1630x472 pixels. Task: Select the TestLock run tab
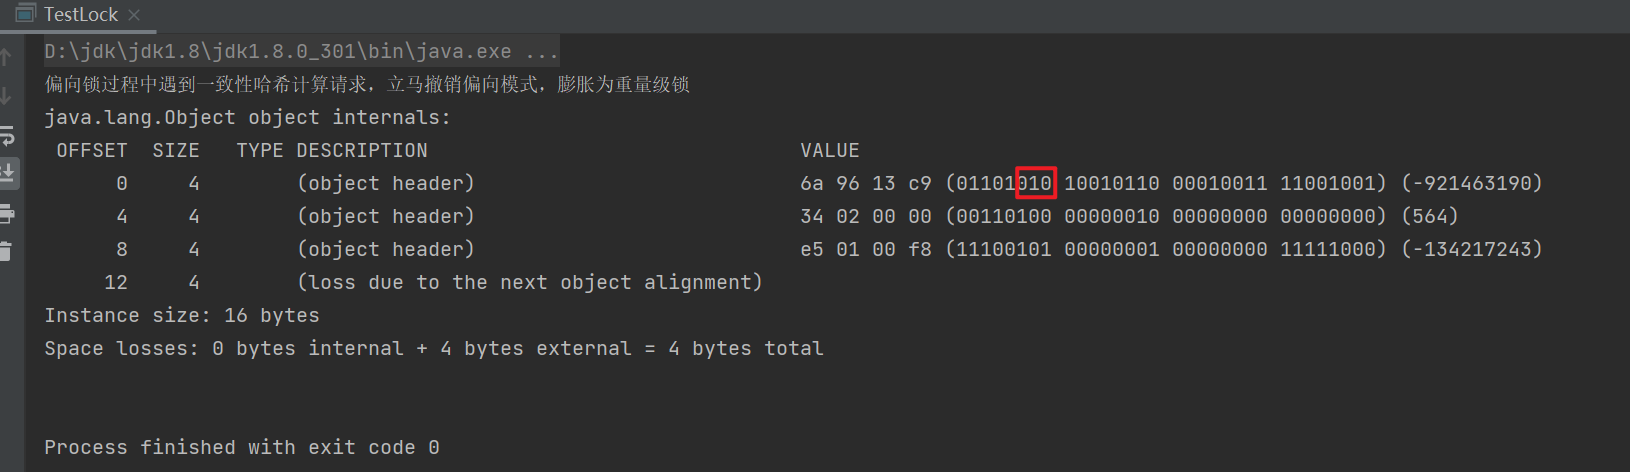[x=80, y=14]
